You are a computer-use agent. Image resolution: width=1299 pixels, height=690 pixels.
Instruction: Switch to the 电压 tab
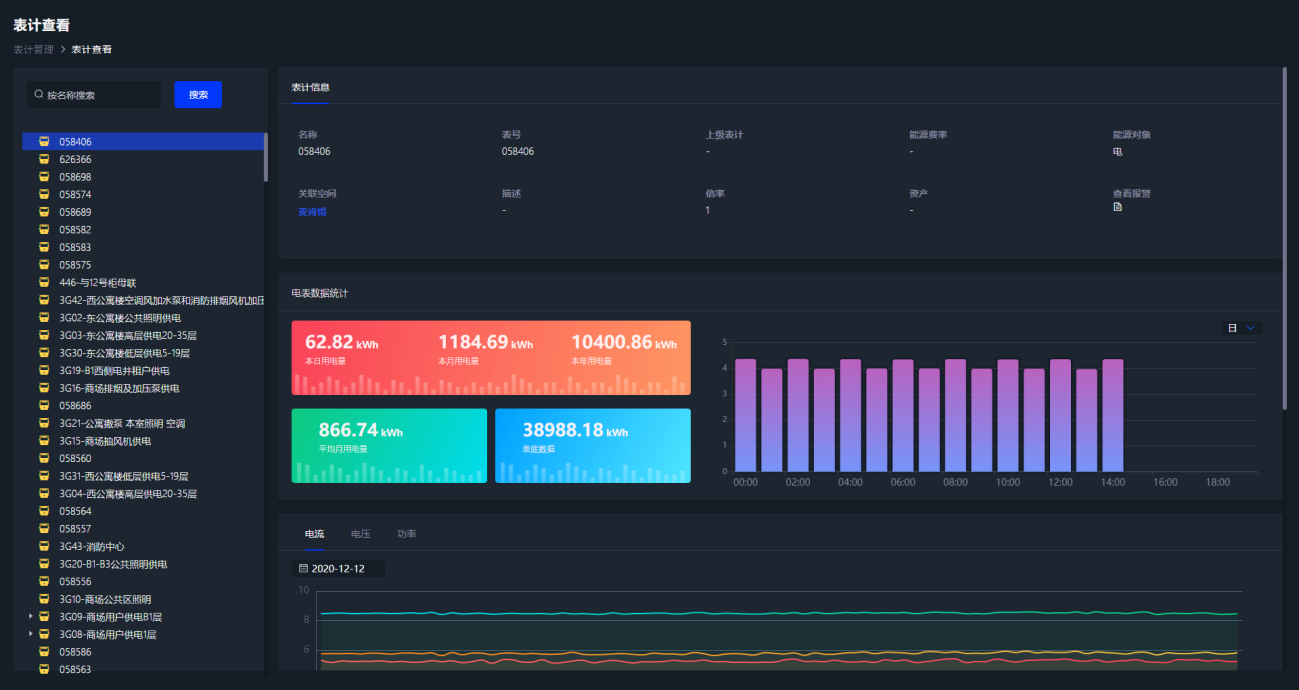click(x=360, y=534)
